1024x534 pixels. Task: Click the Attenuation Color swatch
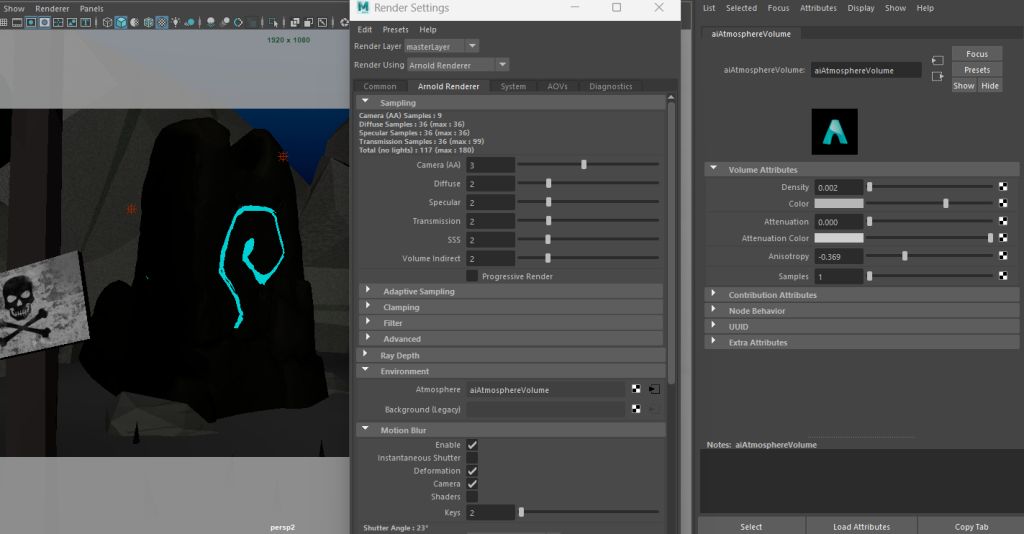point(839,238)
